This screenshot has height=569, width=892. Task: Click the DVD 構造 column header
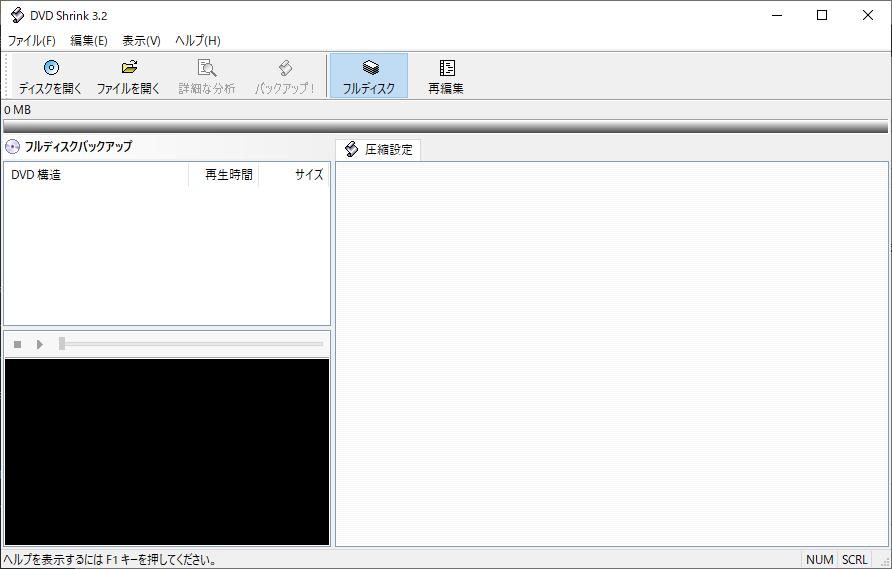[96, 175]
